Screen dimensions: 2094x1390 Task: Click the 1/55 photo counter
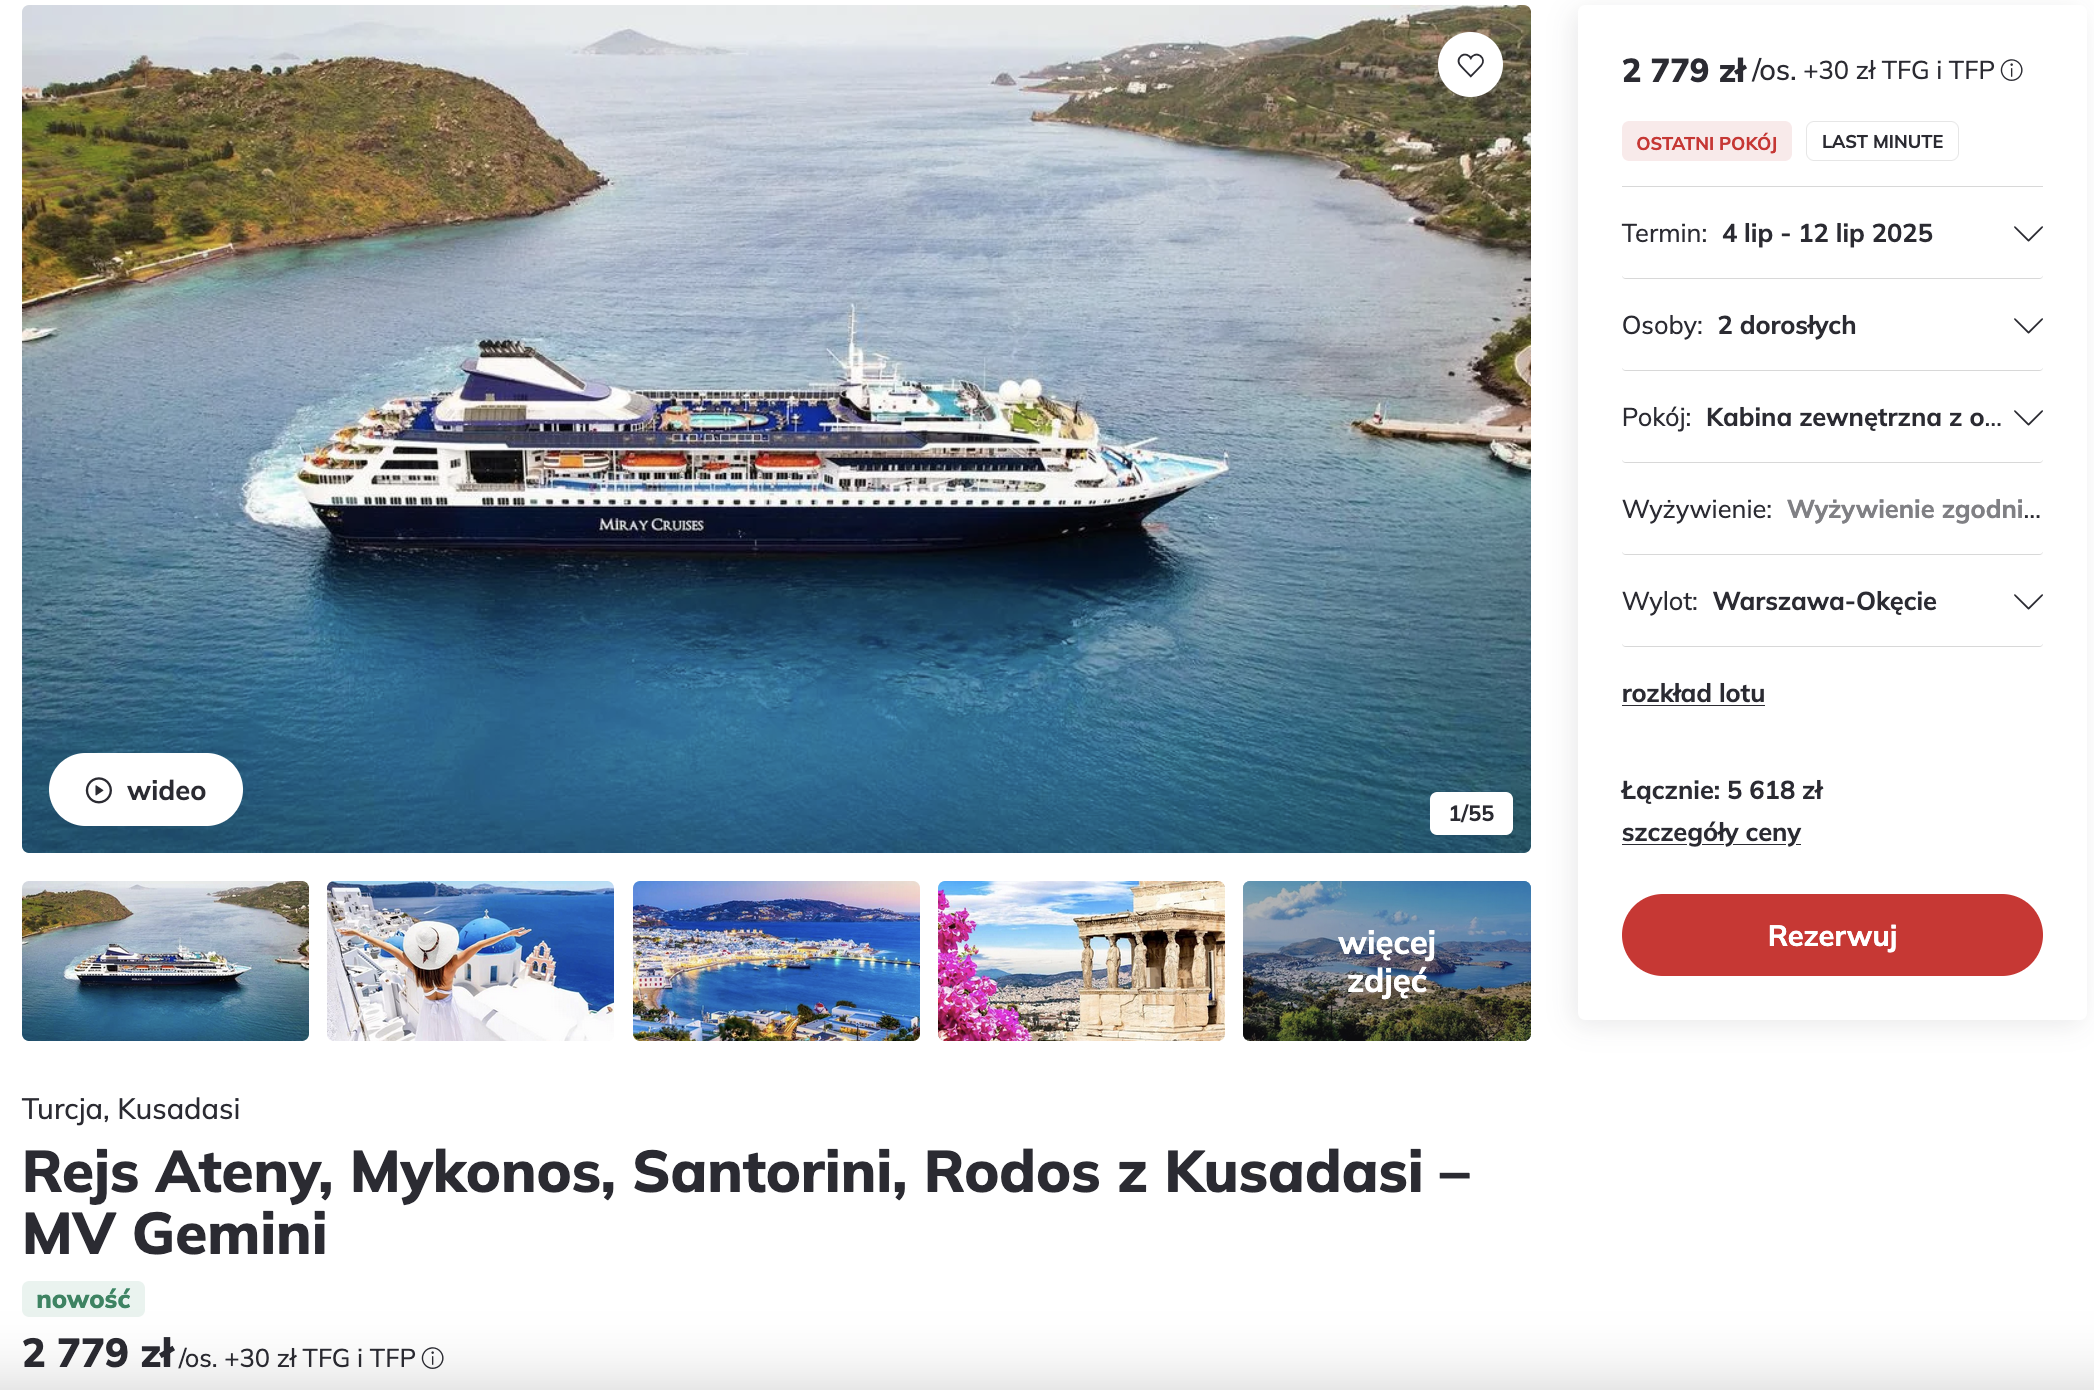click(1471, 813)
